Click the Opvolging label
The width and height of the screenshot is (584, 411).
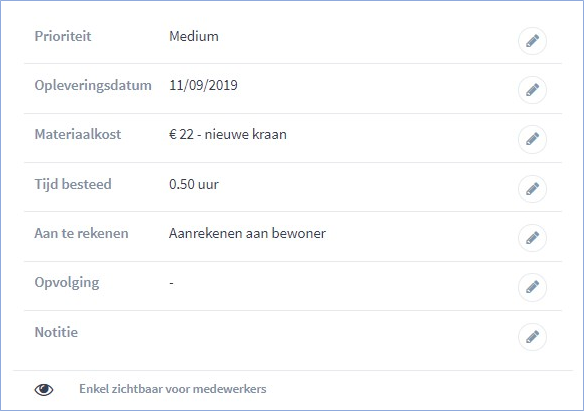tap(67, 283)
